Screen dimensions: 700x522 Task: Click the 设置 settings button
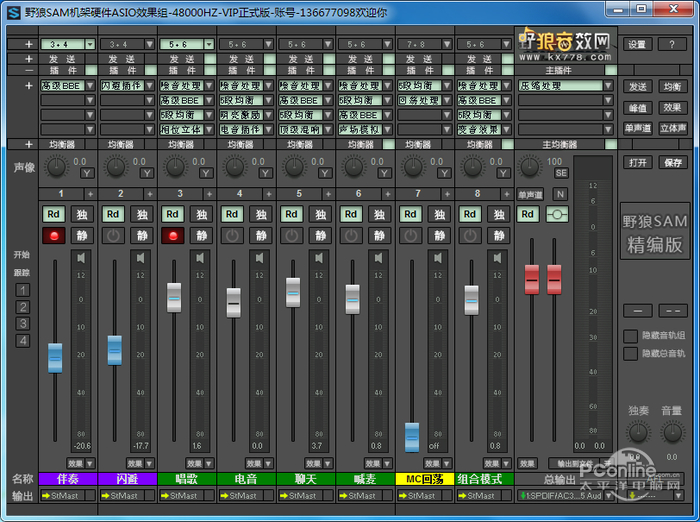tap(637, 44)
